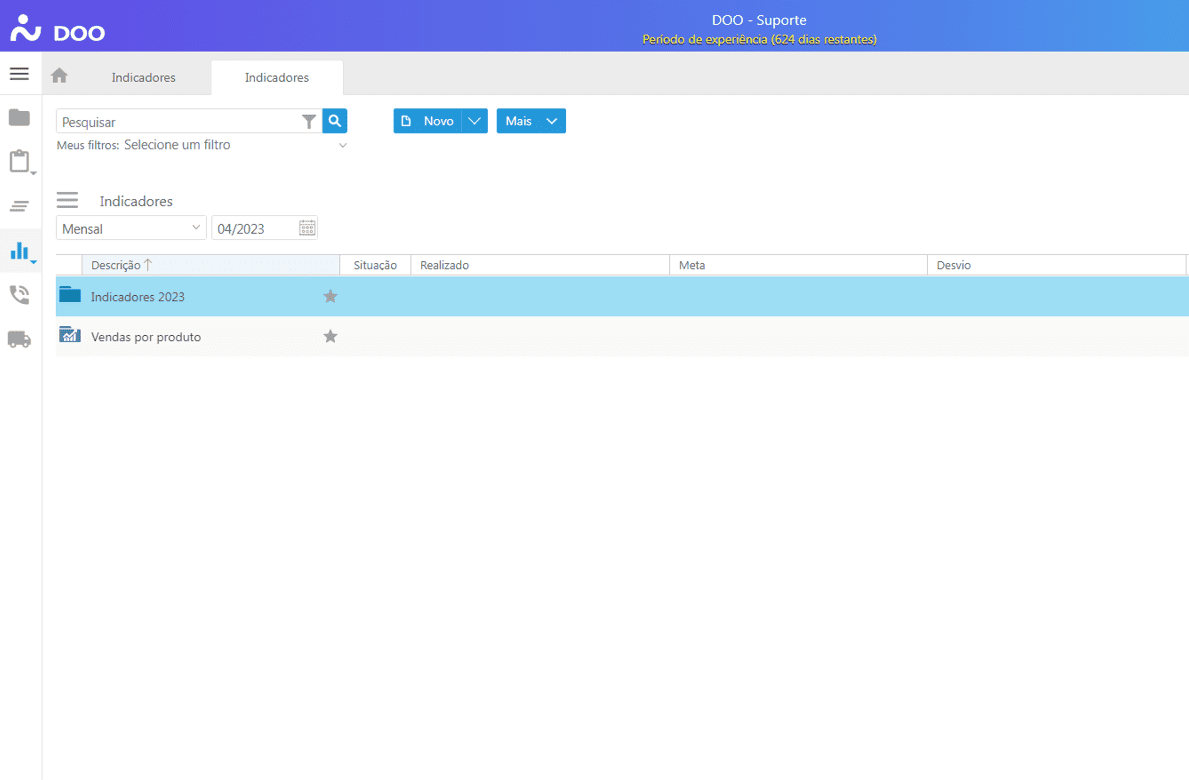
Task: Click the Pesquisar search field
Action: pyautogui.click(x=178, y=122)
